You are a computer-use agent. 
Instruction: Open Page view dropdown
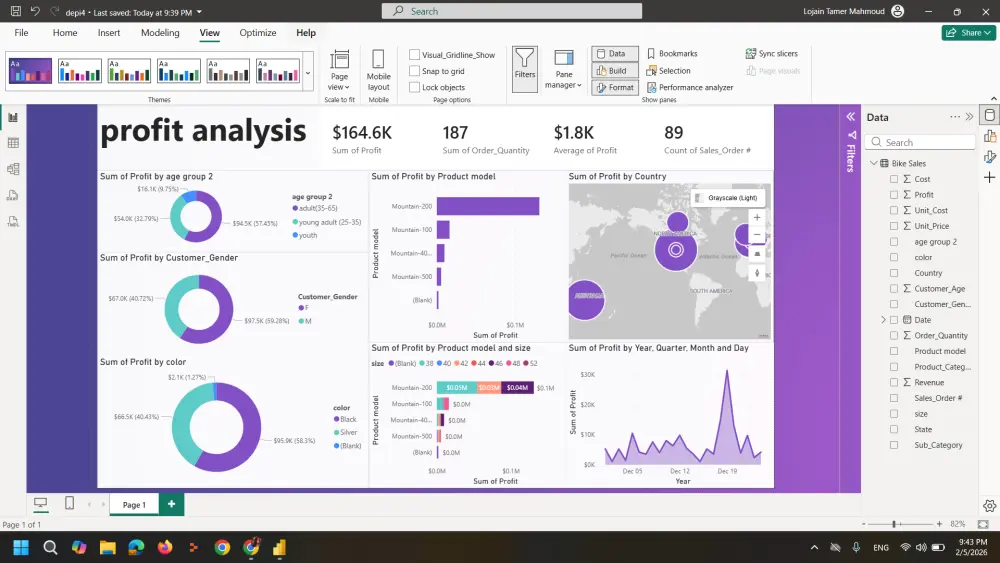pos(339,70)
